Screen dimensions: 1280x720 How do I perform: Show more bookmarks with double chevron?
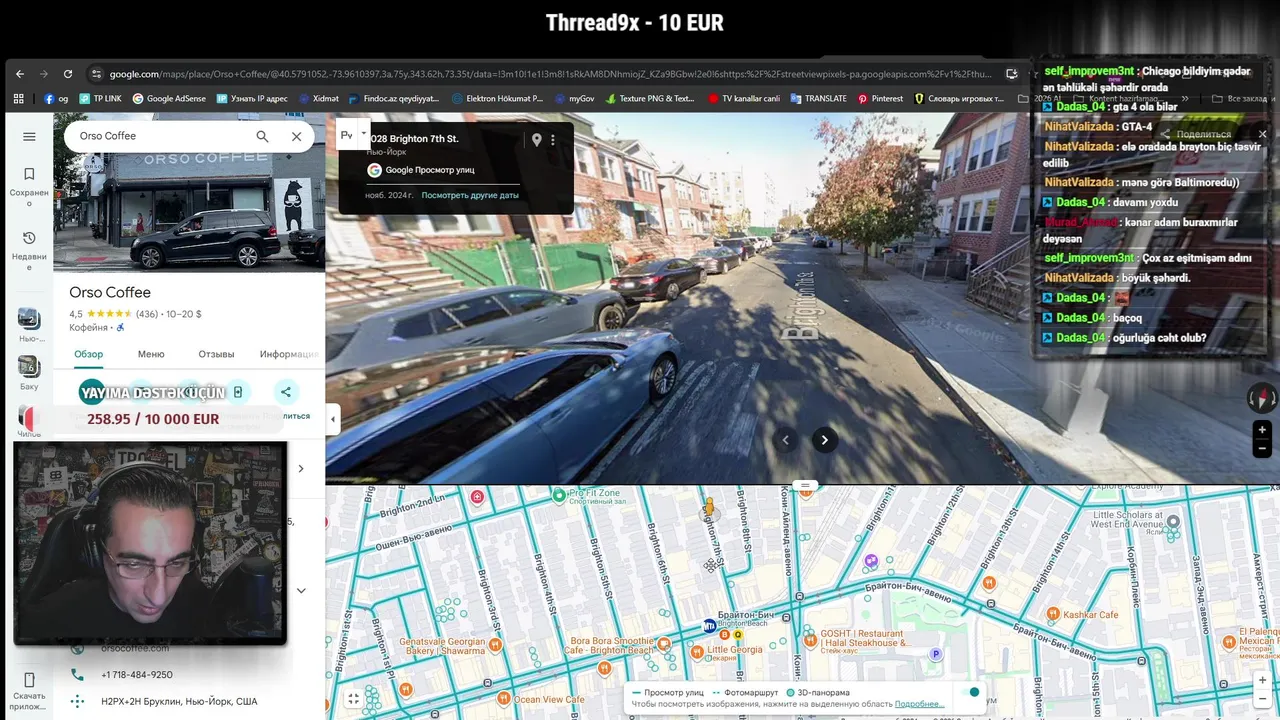1185,99
